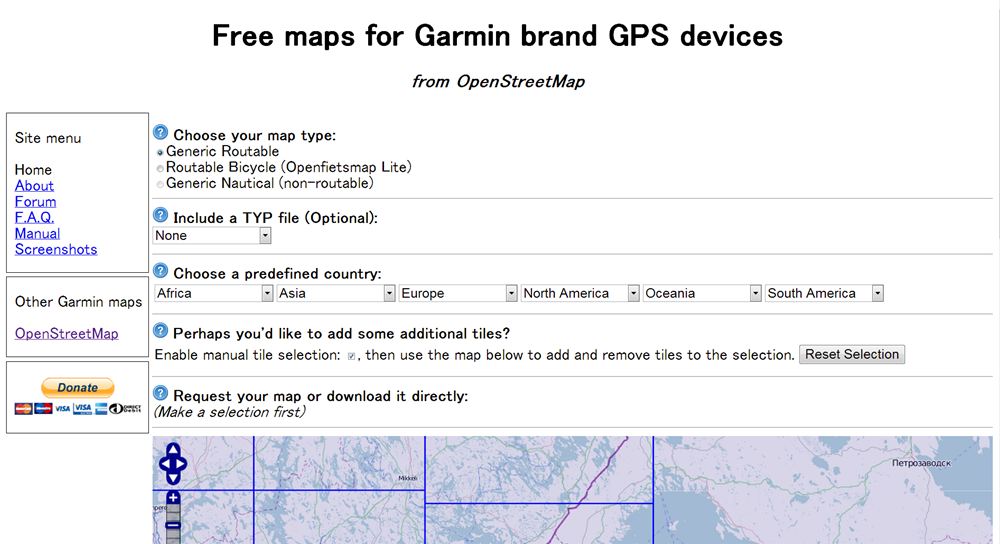Open the Africa country dropdown
The height and width of the screenshot is (544, 1000).
pos(214,293)
